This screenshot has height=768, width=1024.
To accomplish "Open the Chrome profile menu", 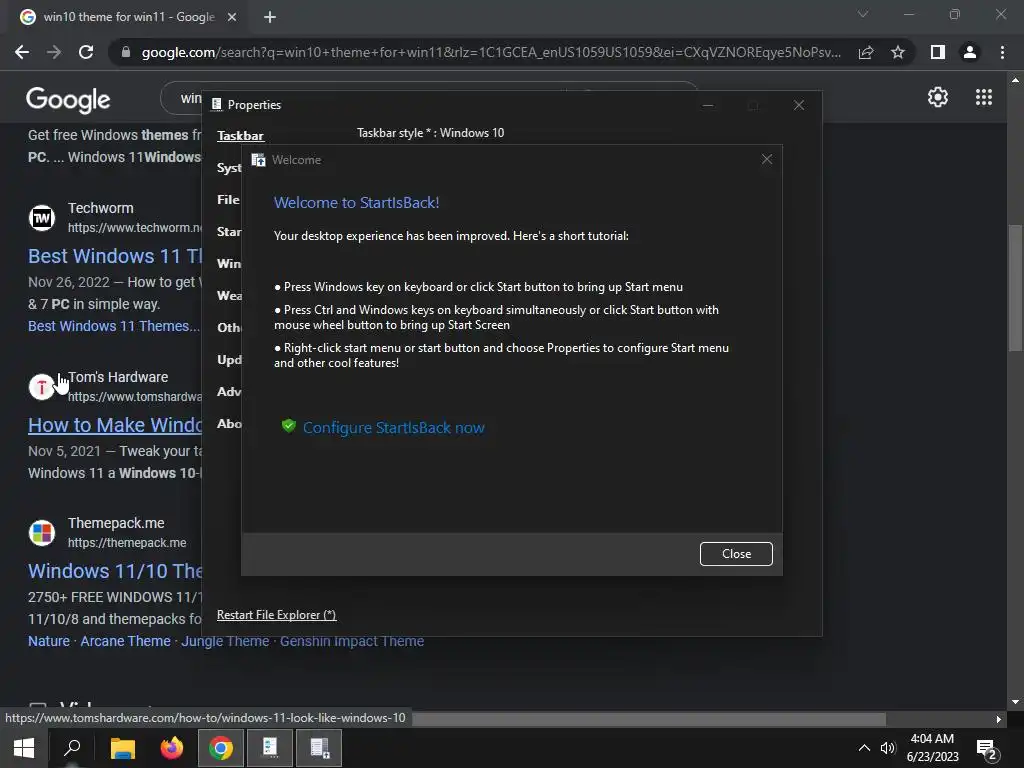I will coord(970,52).
